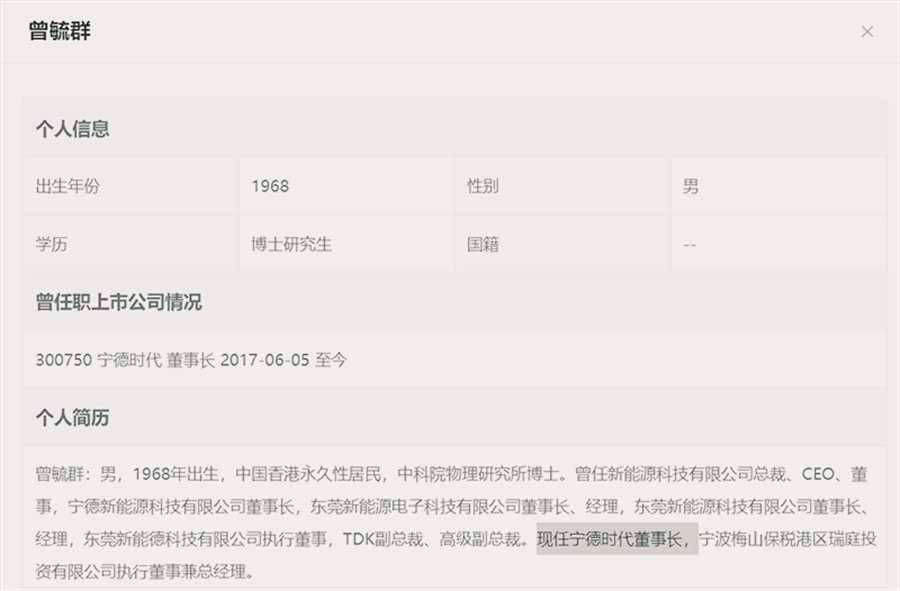The width and height of the screenshot is (900, 591).
Task: Click the nationality value showing --
Action: tap(689, 245)
